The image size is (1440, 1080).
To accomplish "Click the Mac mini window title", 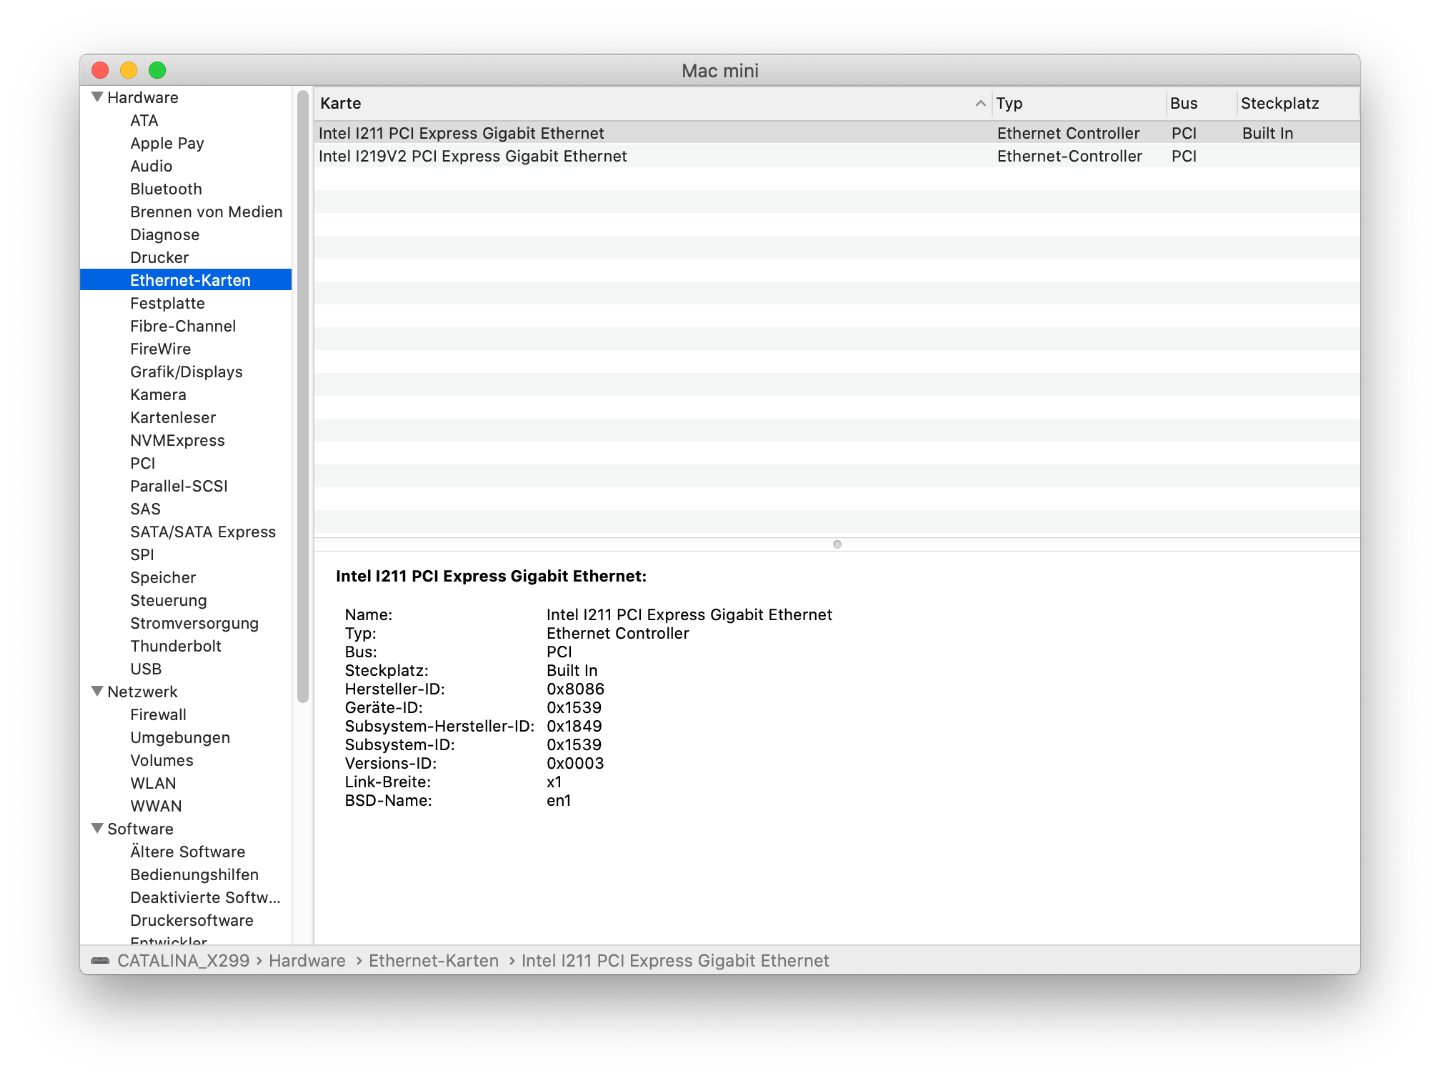I will click(x=720, y=71).
